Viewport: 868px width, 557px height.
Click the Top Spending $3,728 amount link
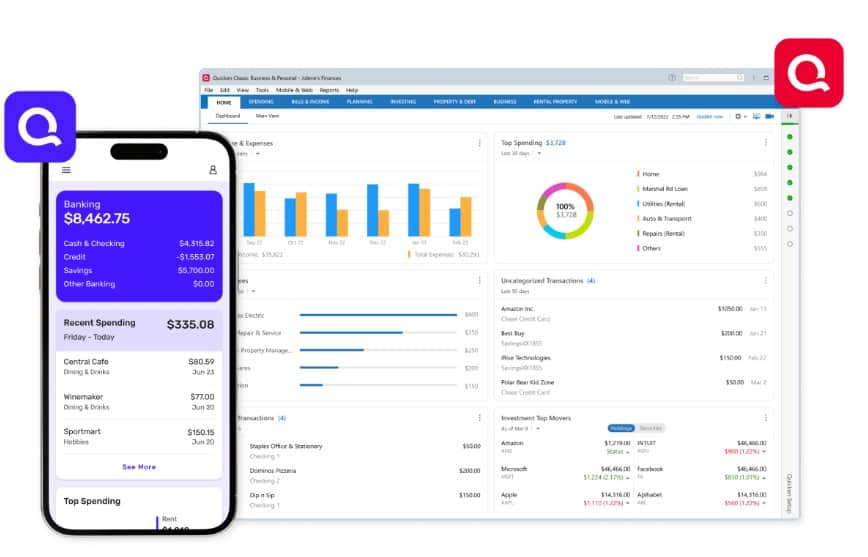pos(556,143)
